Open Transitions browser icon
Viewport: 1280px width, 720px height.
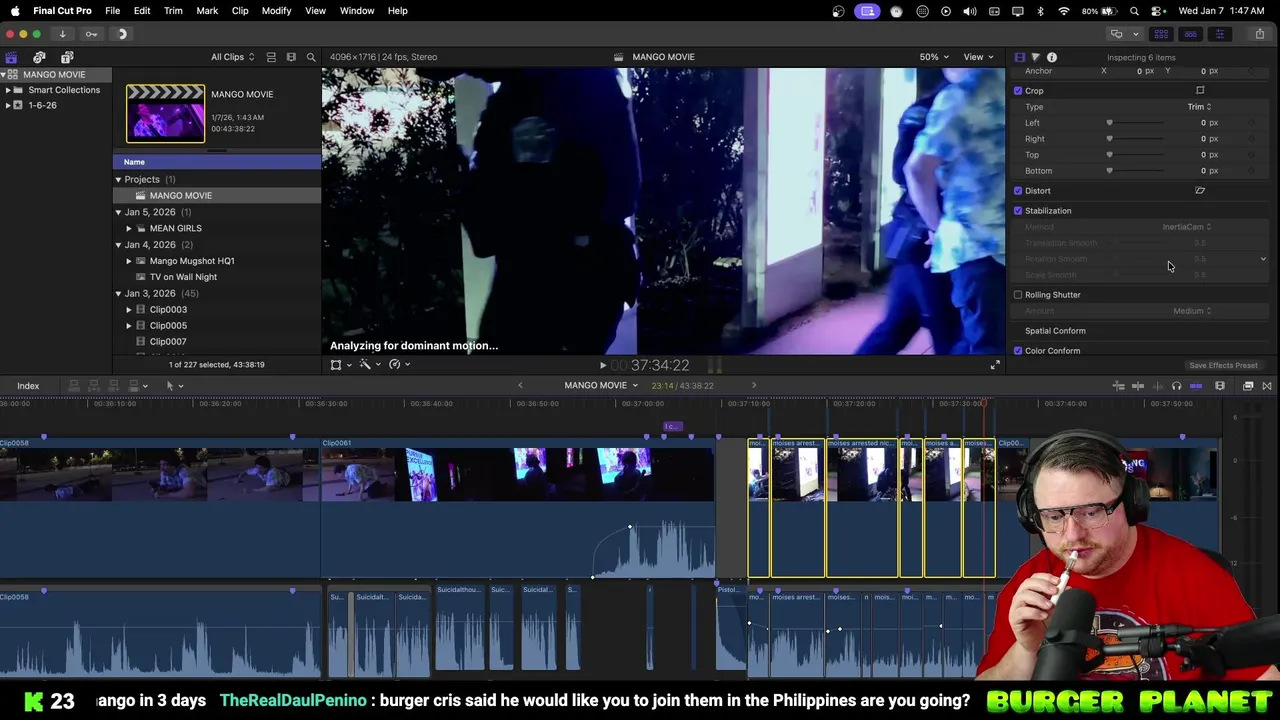pyautogui.click(x=1267, y=386)
